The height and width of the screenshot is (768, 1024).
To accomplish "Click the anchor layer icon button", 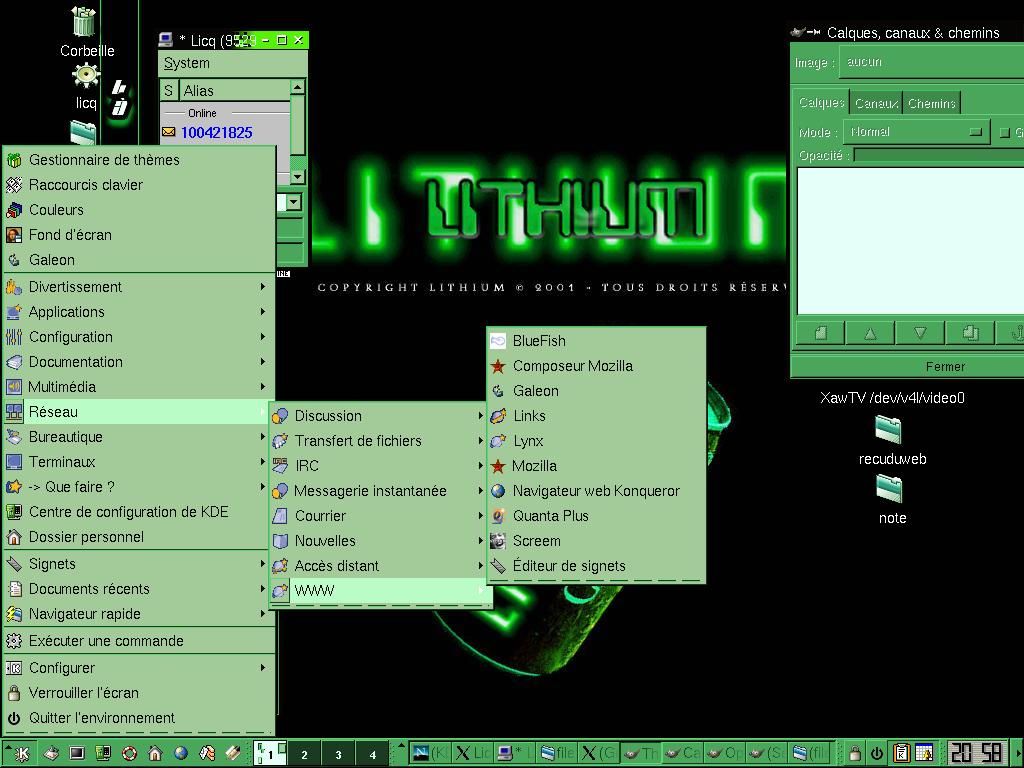I will pyautogui.click(x=1011, y=333).
